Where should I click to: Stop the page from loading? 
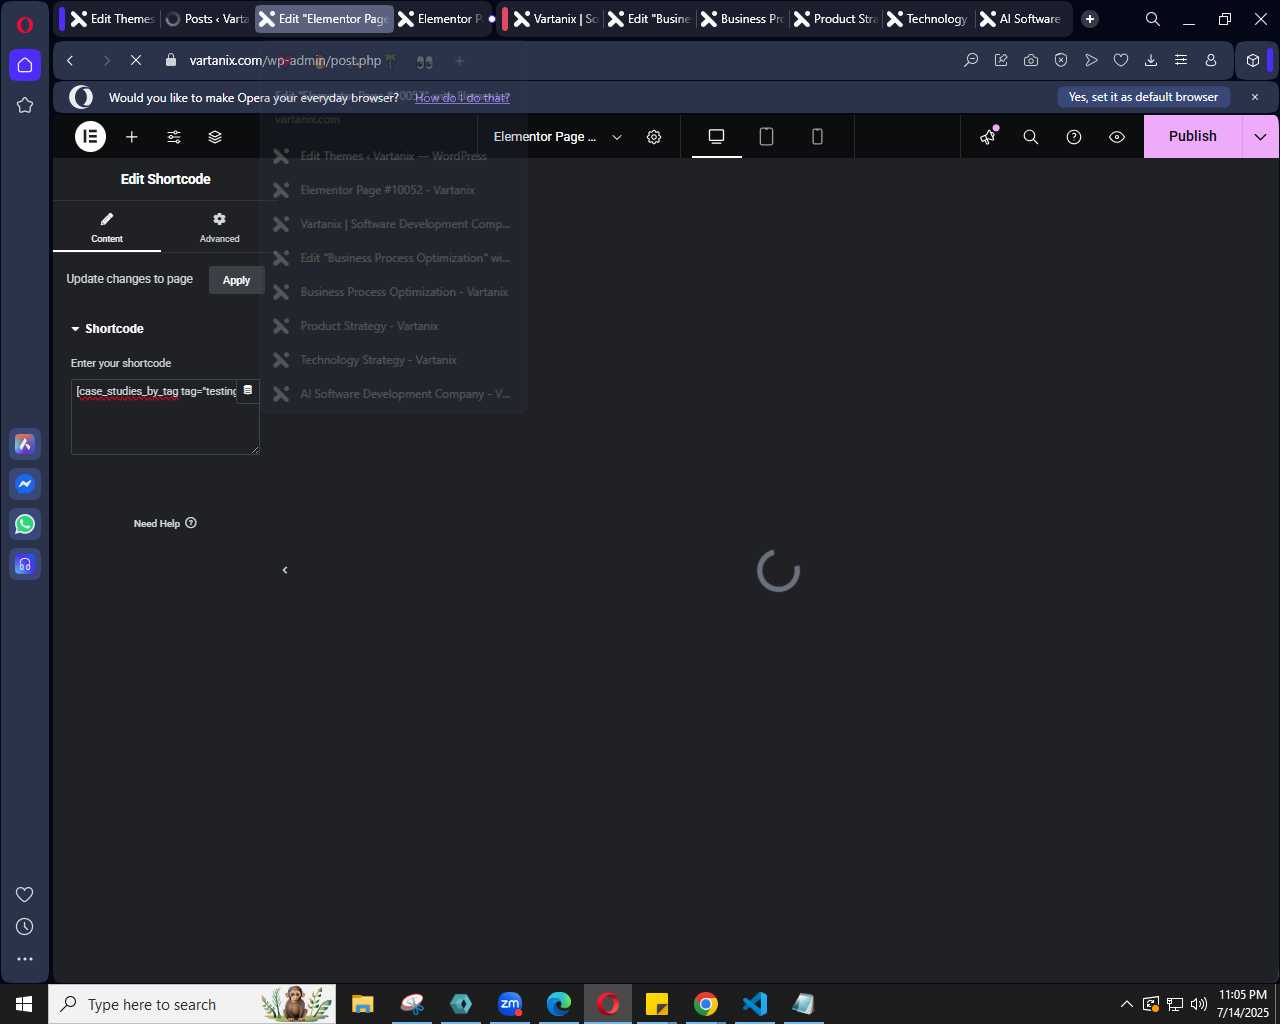pyautogui.click(x=136, y=61)
